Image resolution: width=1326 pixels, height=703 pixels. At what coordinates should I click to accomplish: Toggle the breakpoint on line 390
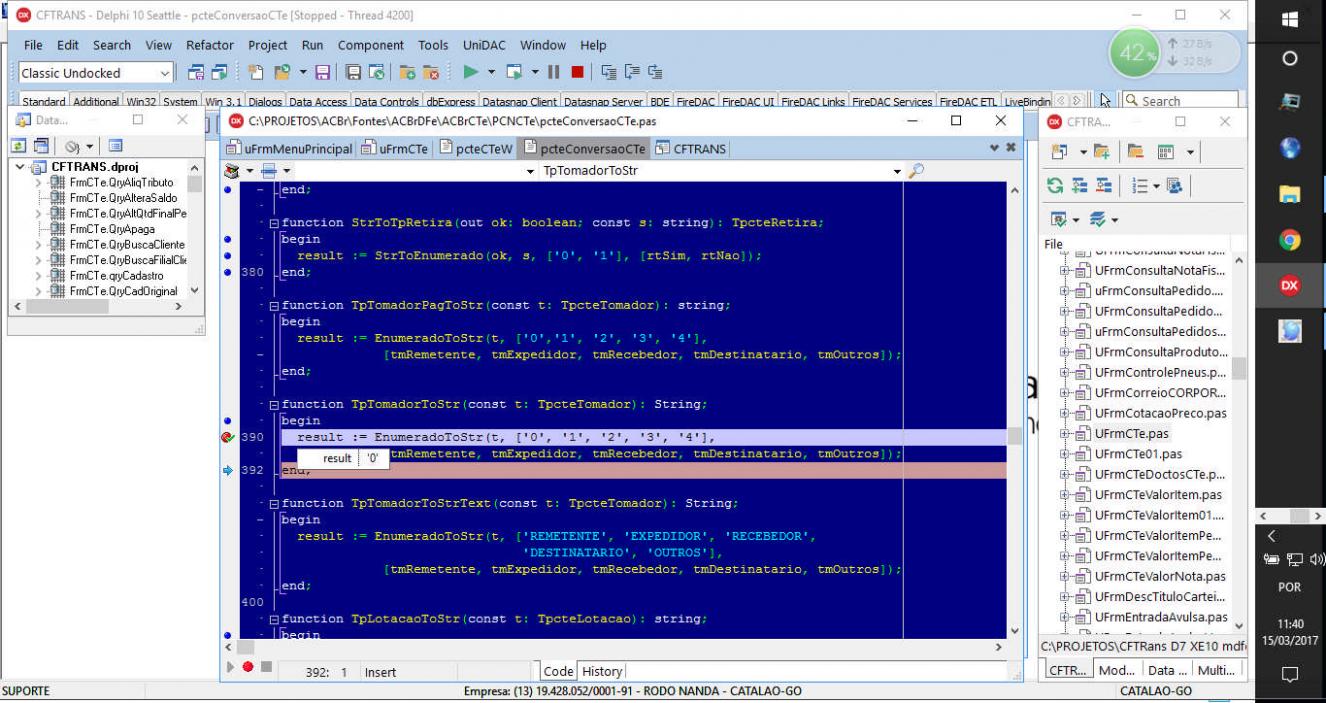(x=230, y=437)
